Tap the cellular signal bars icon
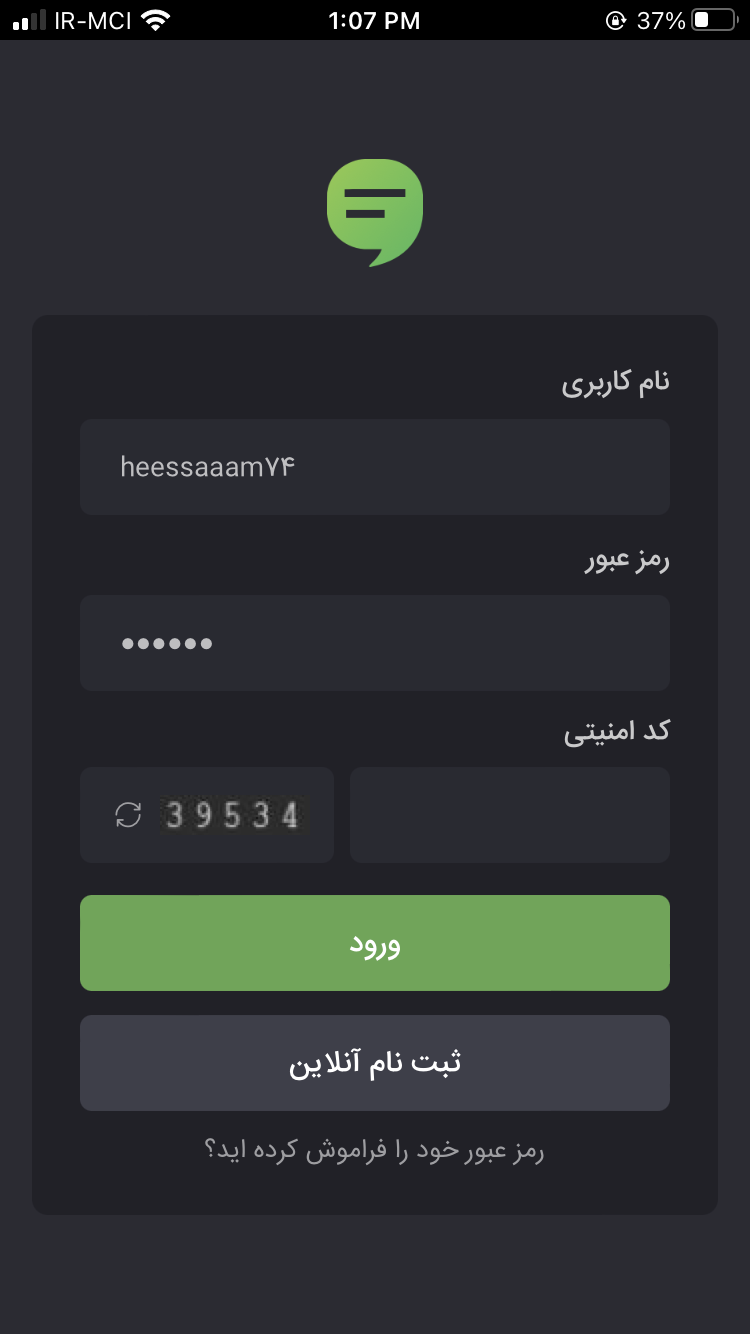This screenshot has width=750, height=1334. pos(30,20)
